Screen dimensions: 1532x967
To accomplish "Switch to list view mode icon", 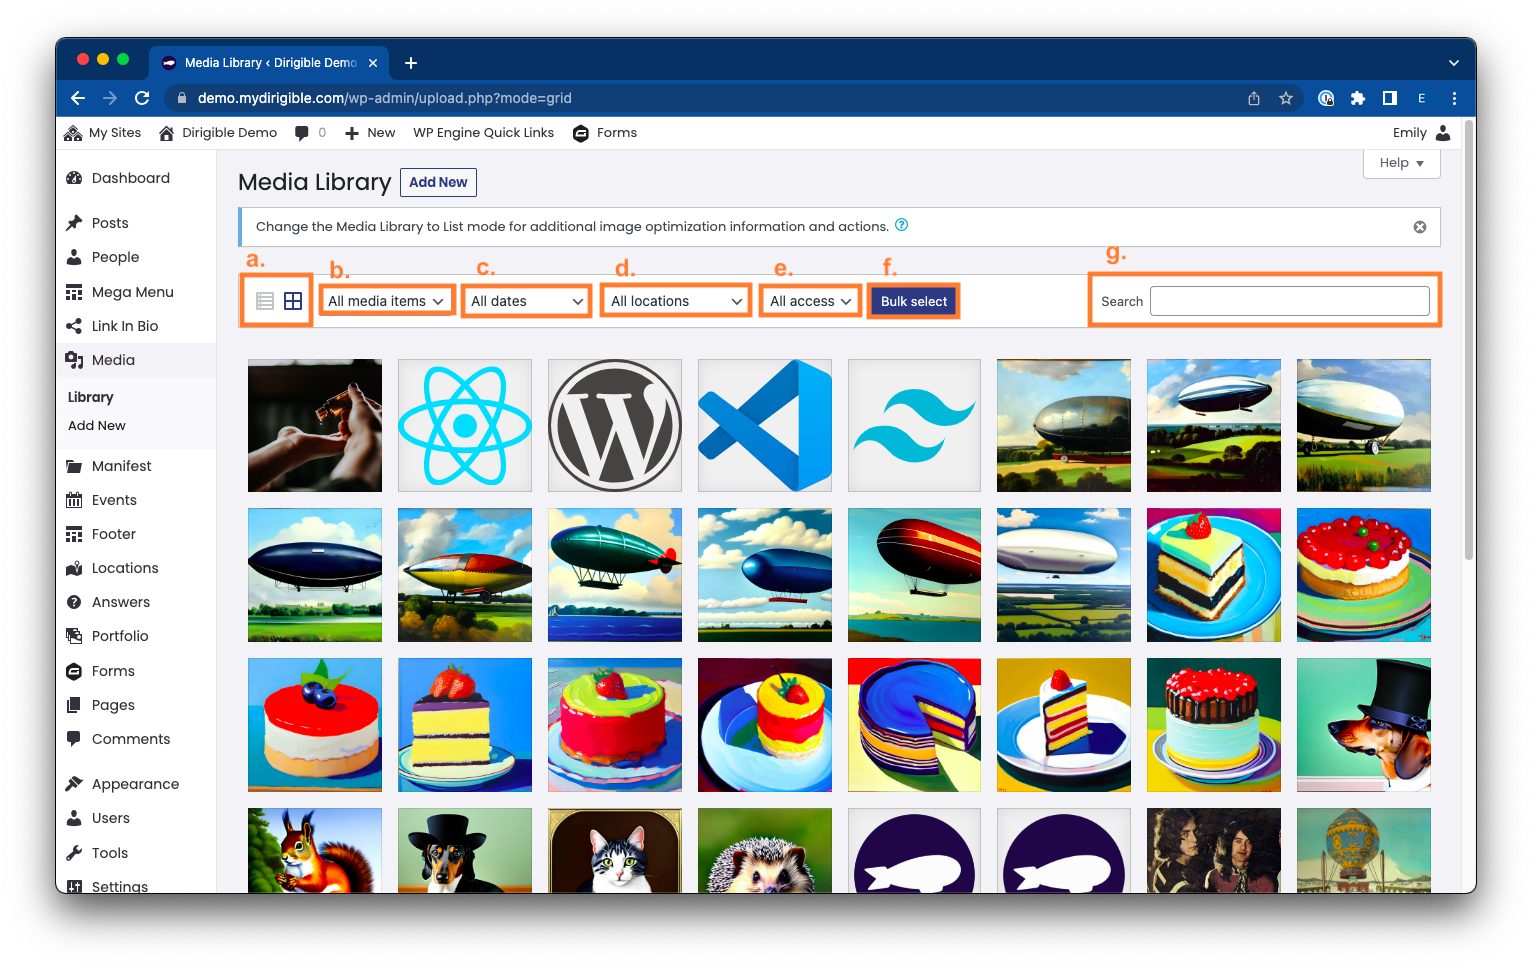I will pyautogui.click(x=265, y=301).
